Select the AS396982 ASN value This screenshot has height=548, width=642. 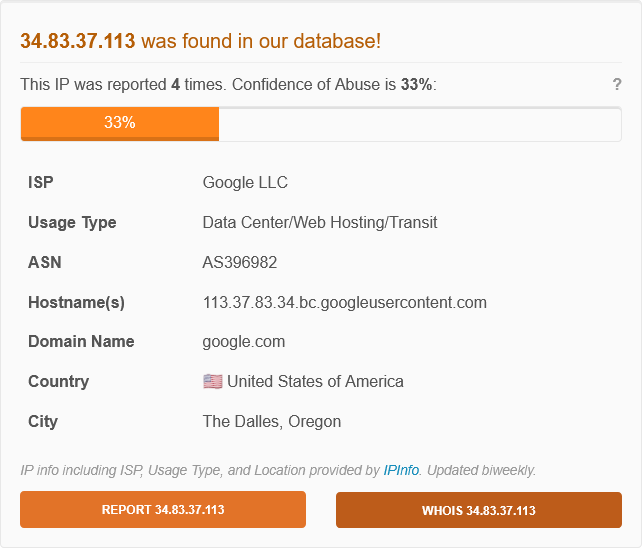240,262
